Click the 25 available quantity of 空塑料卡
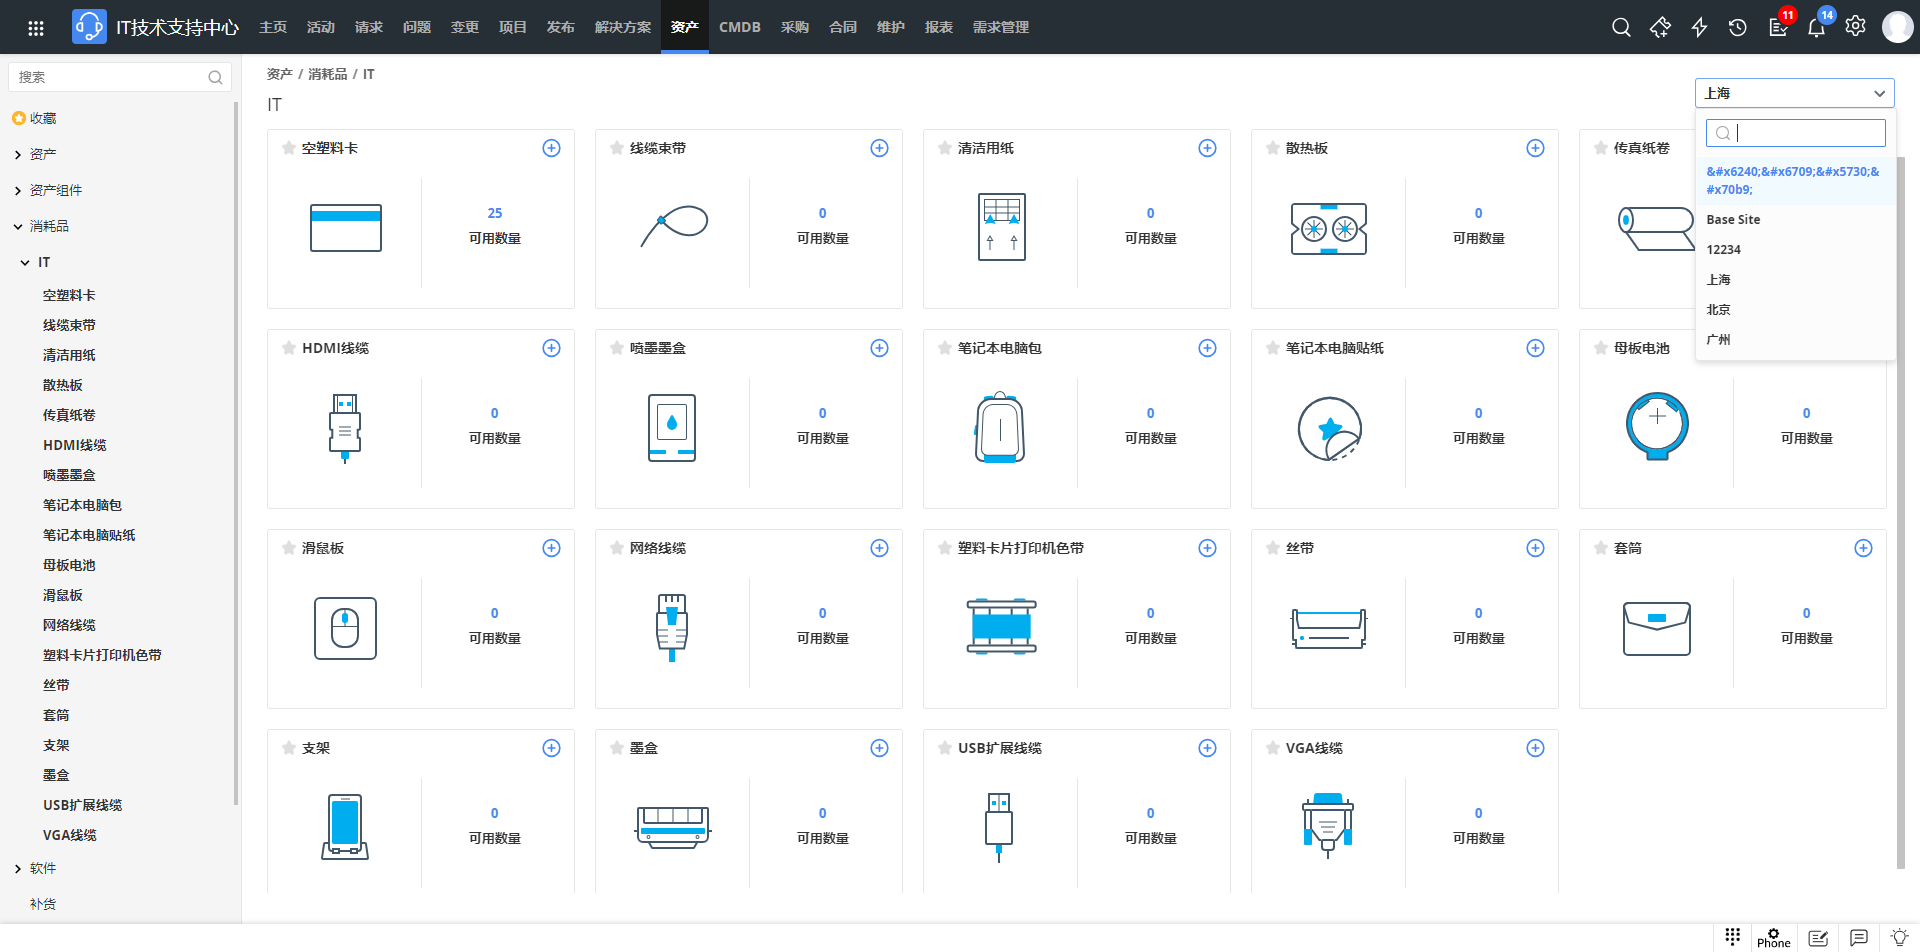The image size is (1920, 952). pos(495,213)
